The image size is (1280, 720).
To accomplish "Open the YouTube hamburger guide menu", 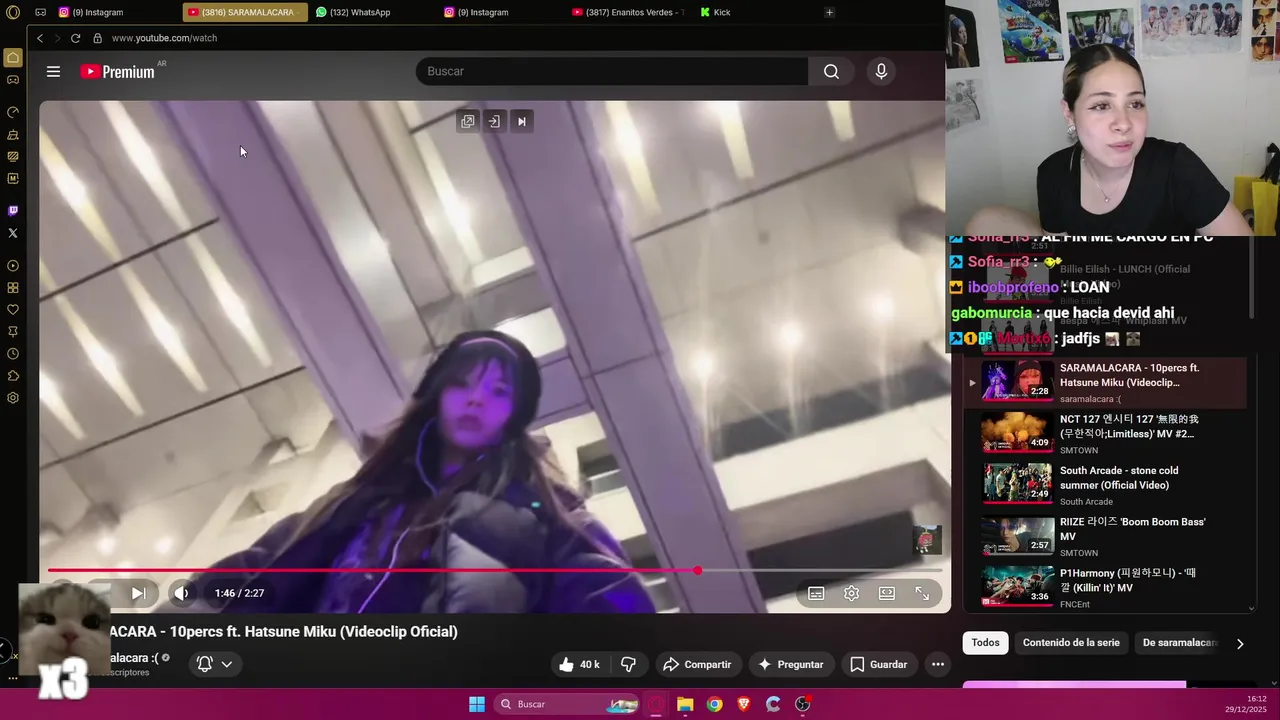I will coord(53,71).
